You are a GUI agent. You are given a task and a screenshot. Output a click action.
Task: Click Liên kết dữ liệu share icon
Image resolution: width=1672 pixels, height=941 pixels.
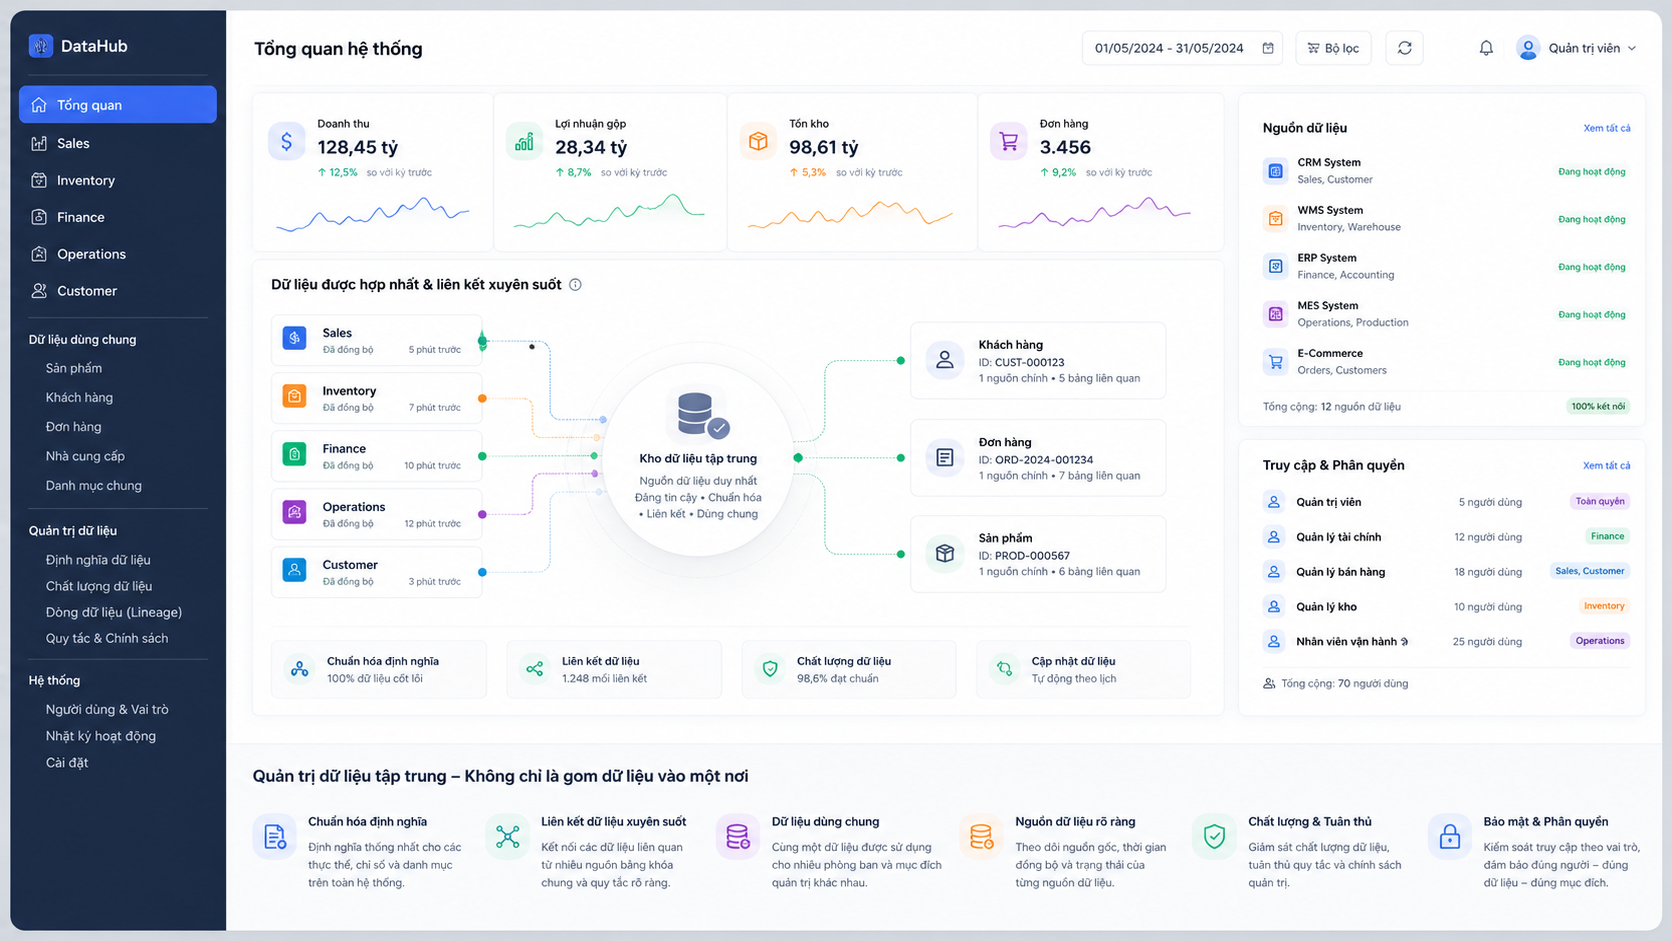[535, 669]
